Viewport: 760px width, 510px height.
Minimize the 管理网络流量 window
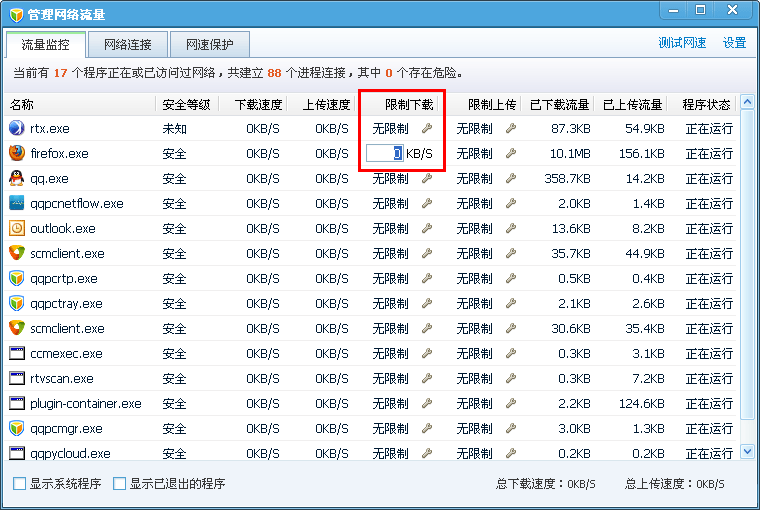[x=674, y=10]
